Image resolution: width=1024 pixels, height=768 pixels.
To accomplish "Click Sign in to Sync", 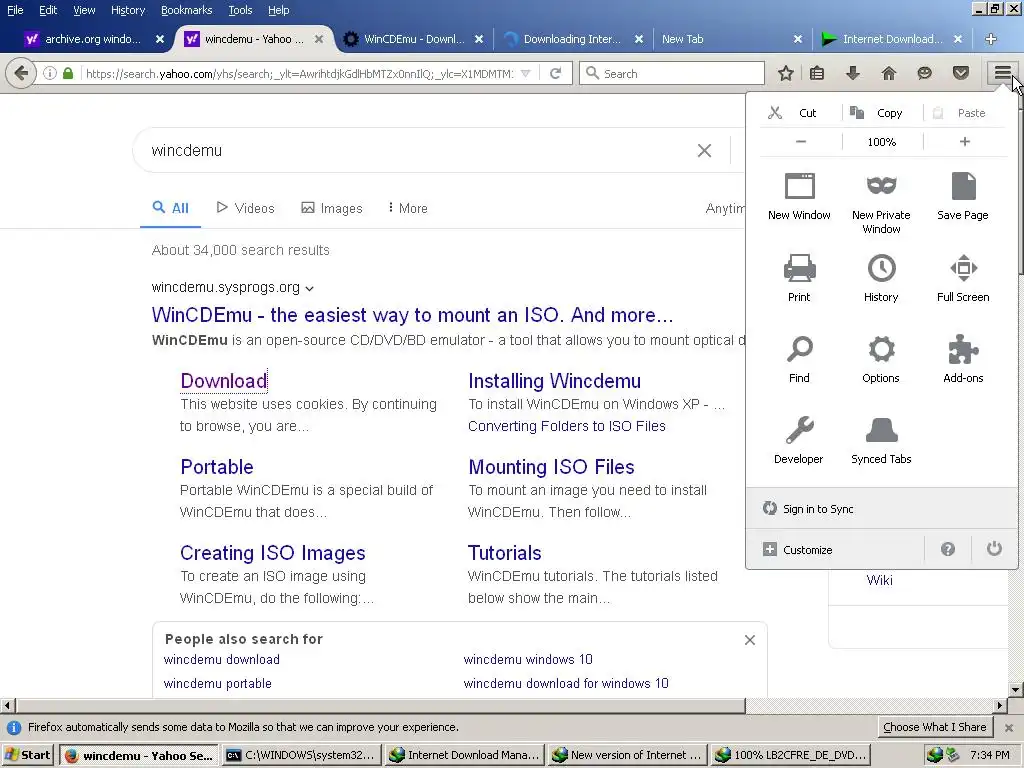I will point(882,509).
